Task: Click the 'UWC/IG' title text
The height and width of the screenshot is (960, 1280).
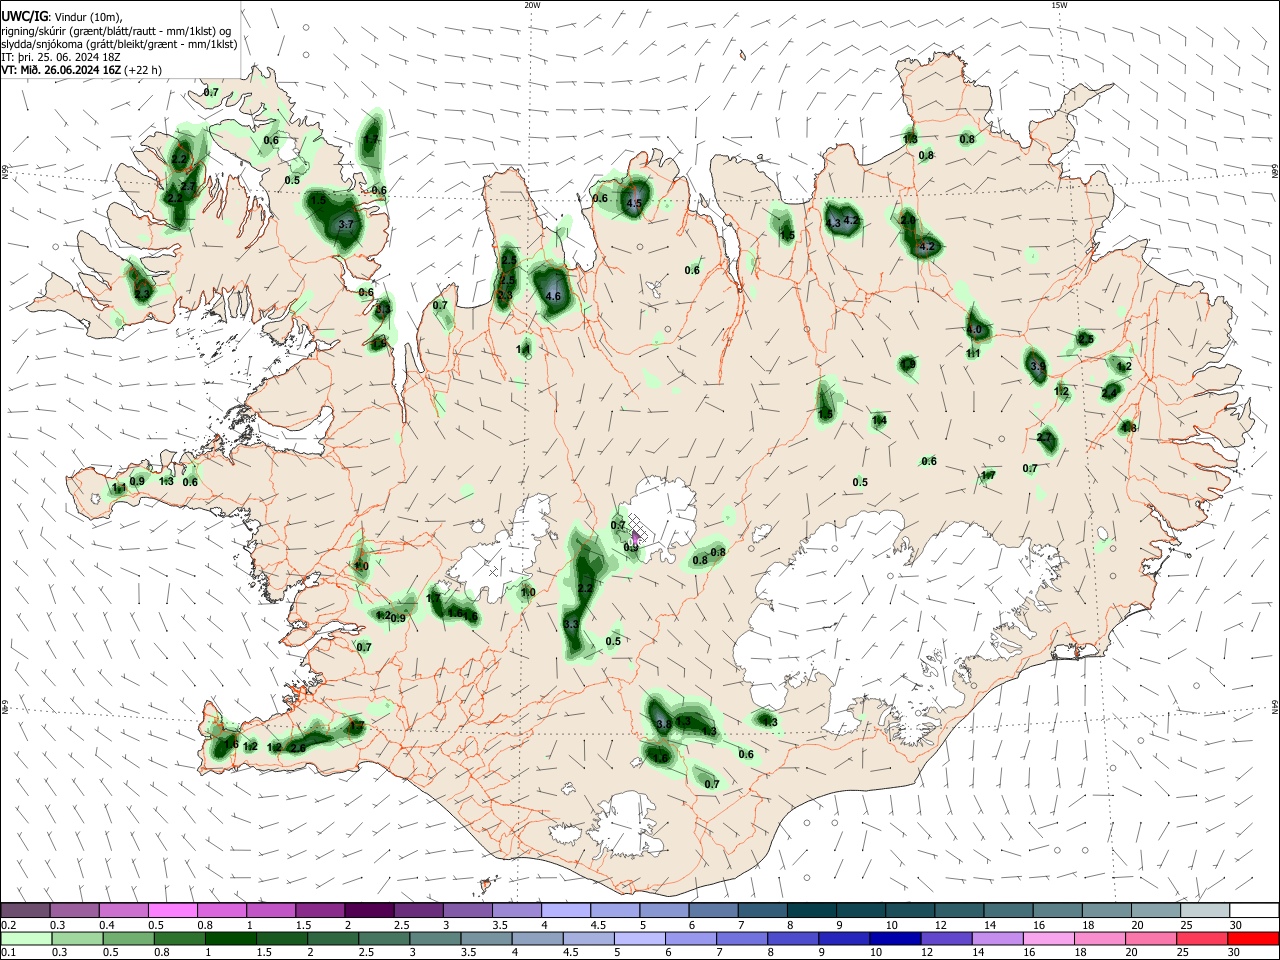Action: [x=24, y=16]
